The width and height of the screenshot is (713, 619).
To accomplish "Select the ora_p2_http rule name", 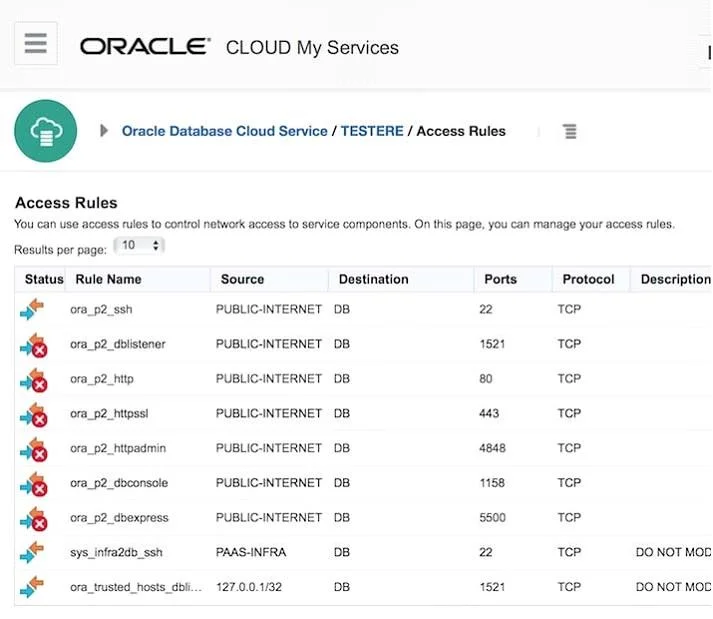I will (102, 379).
